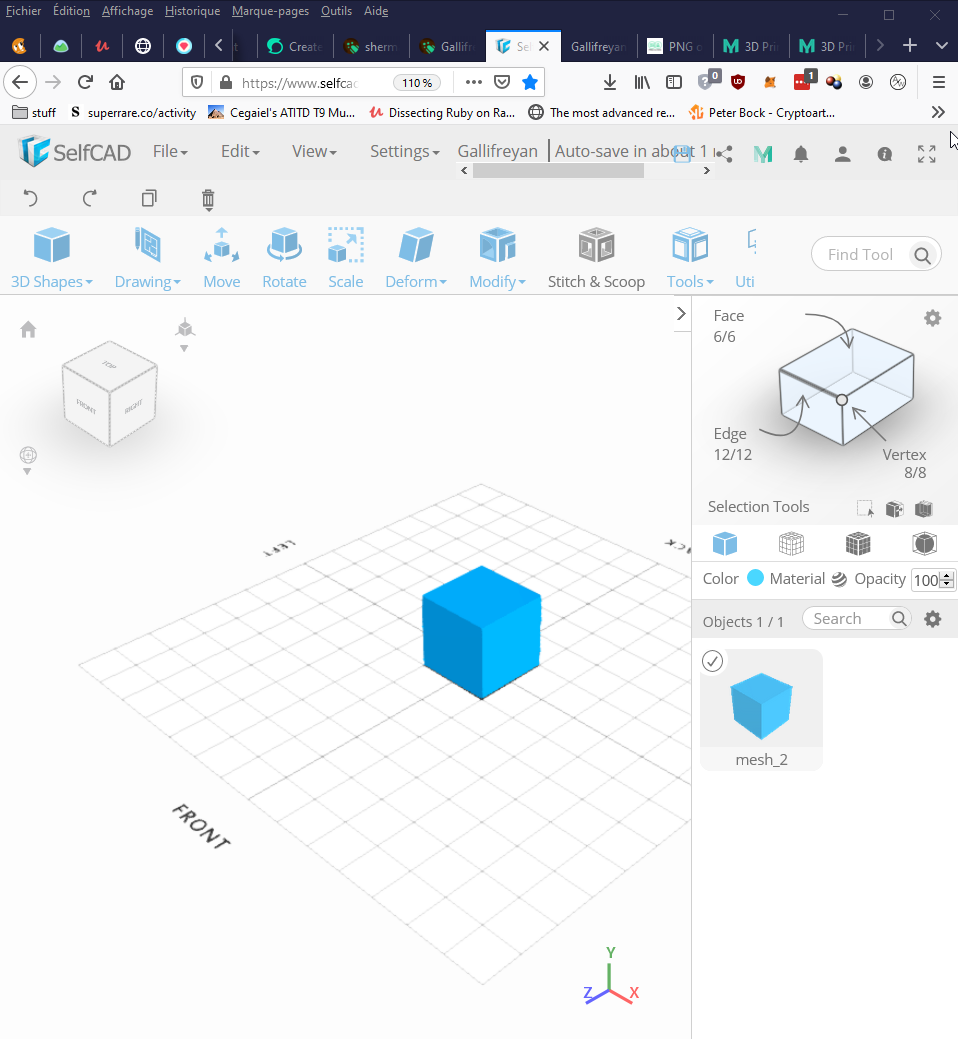
Task: Enter fullscreen mode with expand icon
Action: point(927,154)
